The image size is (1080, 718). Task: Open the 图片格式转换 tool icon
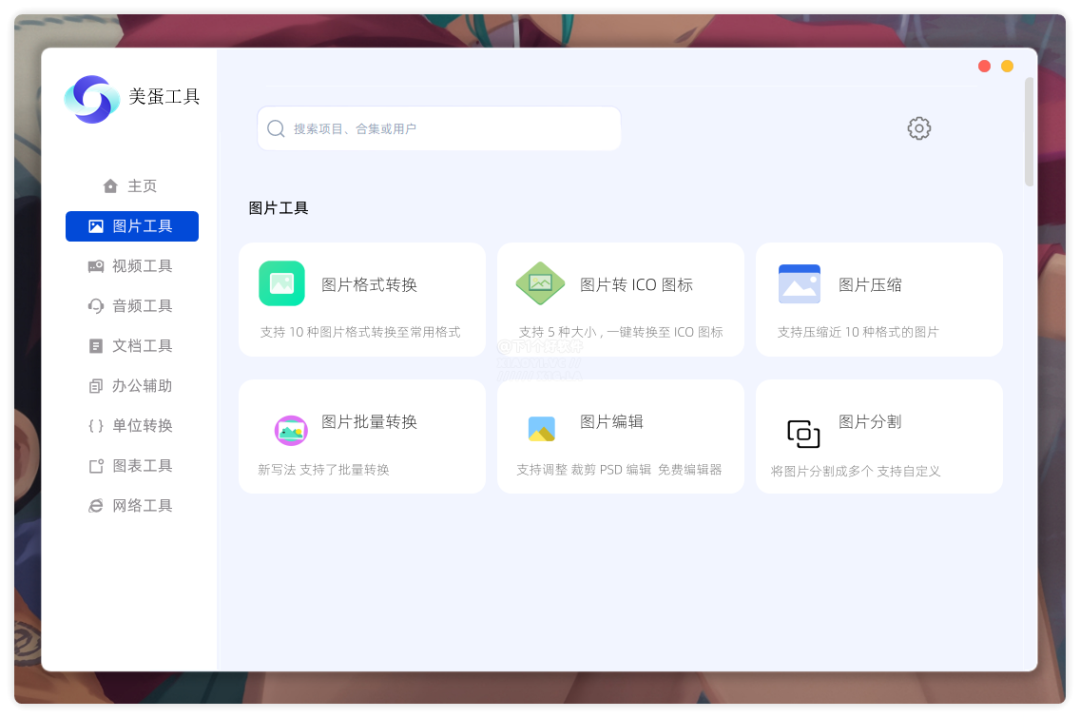(x=281, y=283)
